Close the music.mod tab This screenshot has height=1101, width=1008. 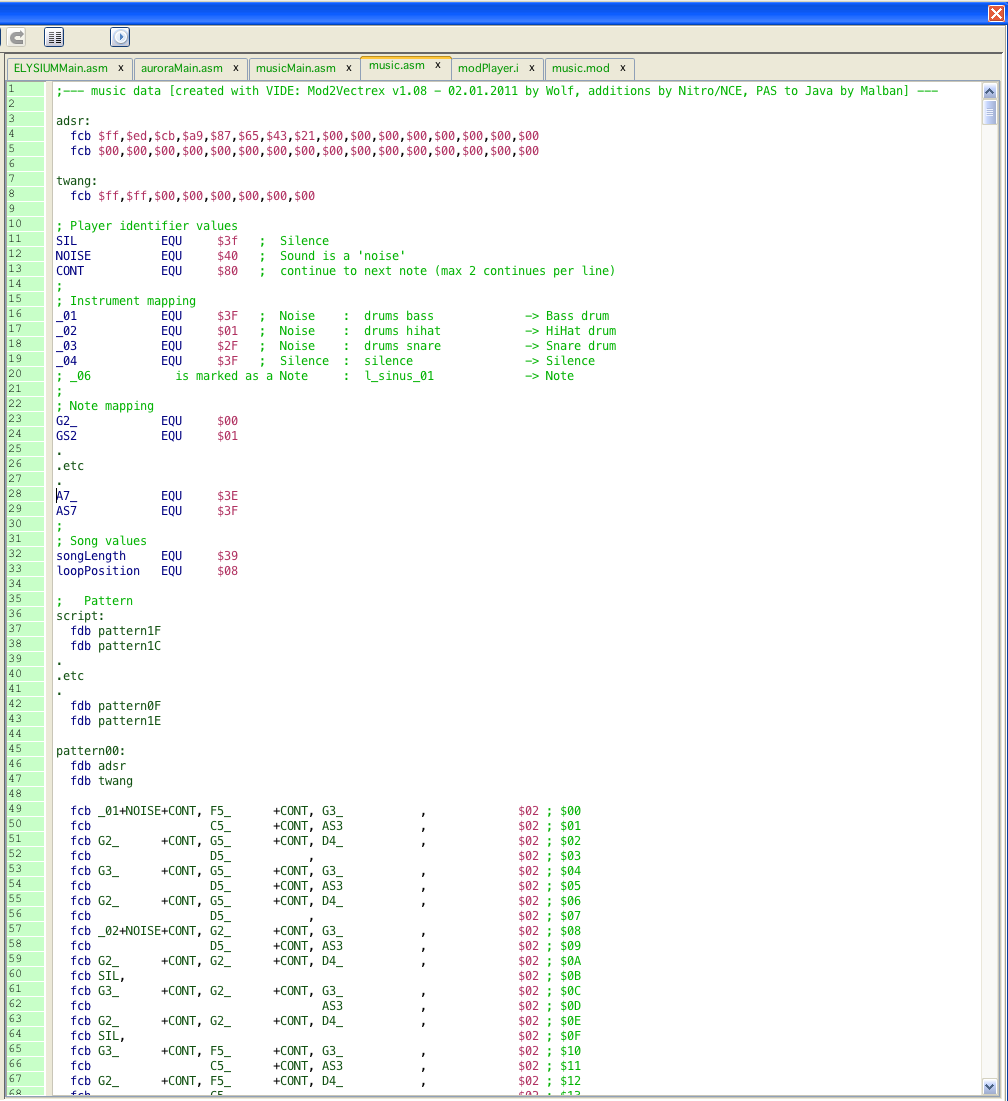[x=622, y=68]
